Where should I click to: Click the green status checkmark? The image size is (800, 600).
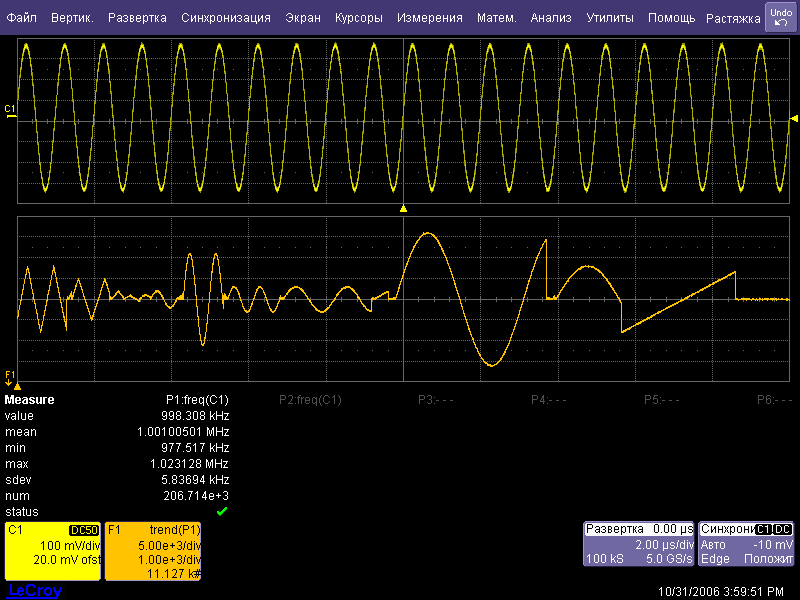[x=222, y=511]
